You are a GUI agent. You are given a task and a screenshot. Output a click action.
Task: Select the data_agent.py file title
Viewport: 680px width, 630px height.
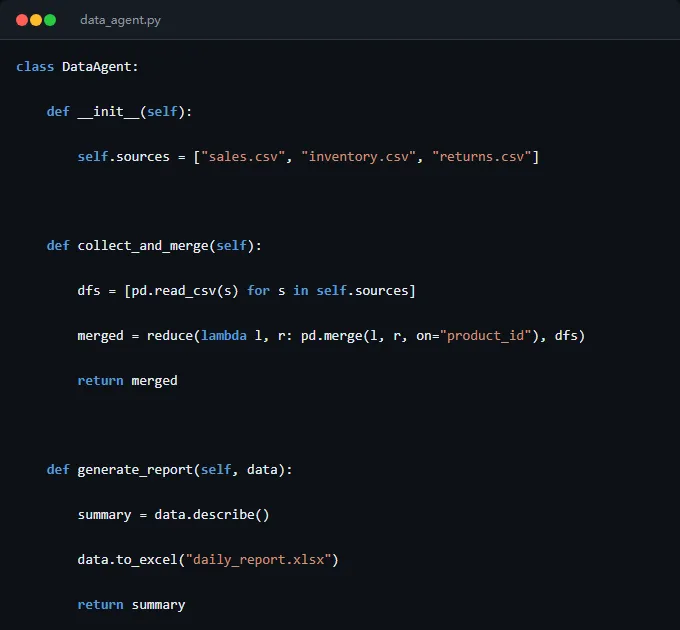120,20
